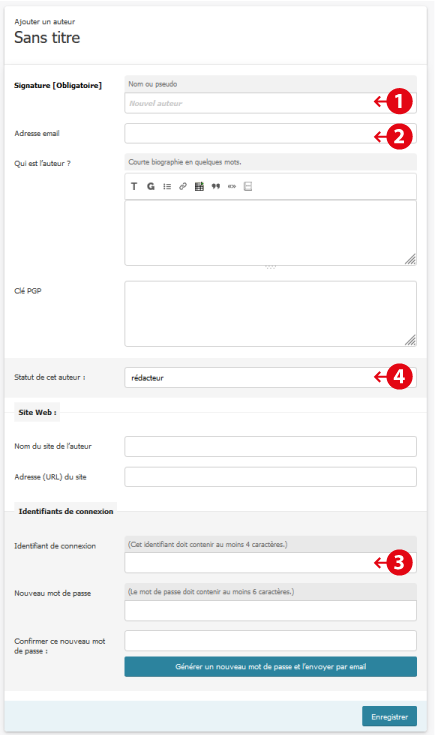Viewport: 435px width, 735px height.
Task: Apply bold with the G toolbar icon
Action: pyautogui.click(x=150, y=187)
